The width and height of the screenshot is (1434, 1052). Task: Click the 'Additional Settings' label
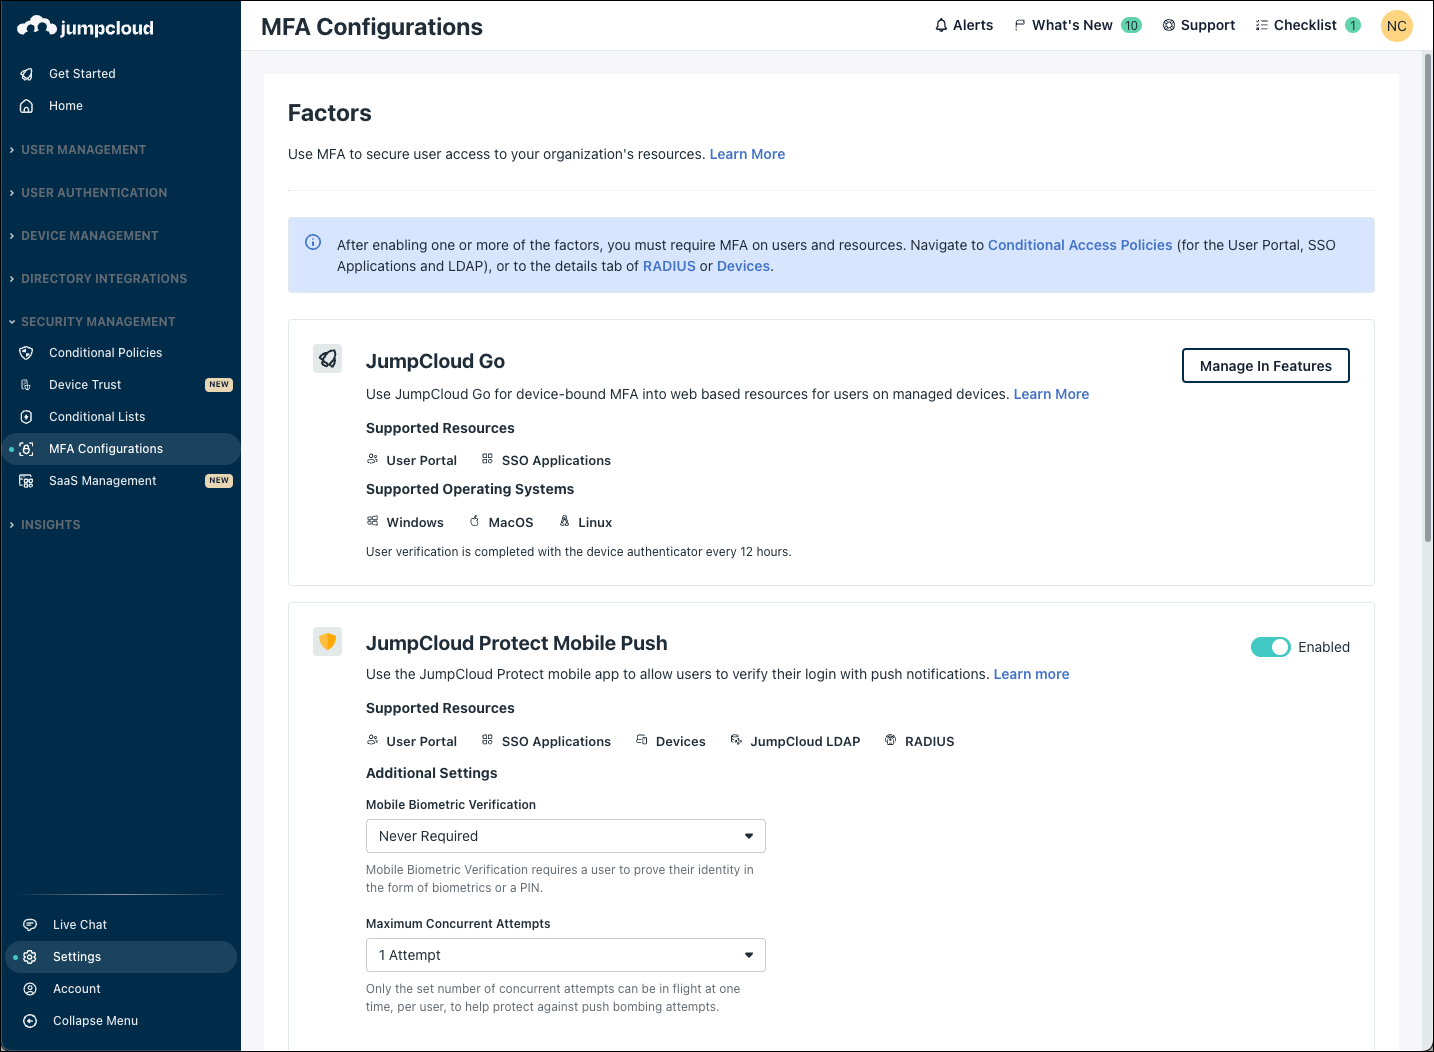[x=431, y=773]
